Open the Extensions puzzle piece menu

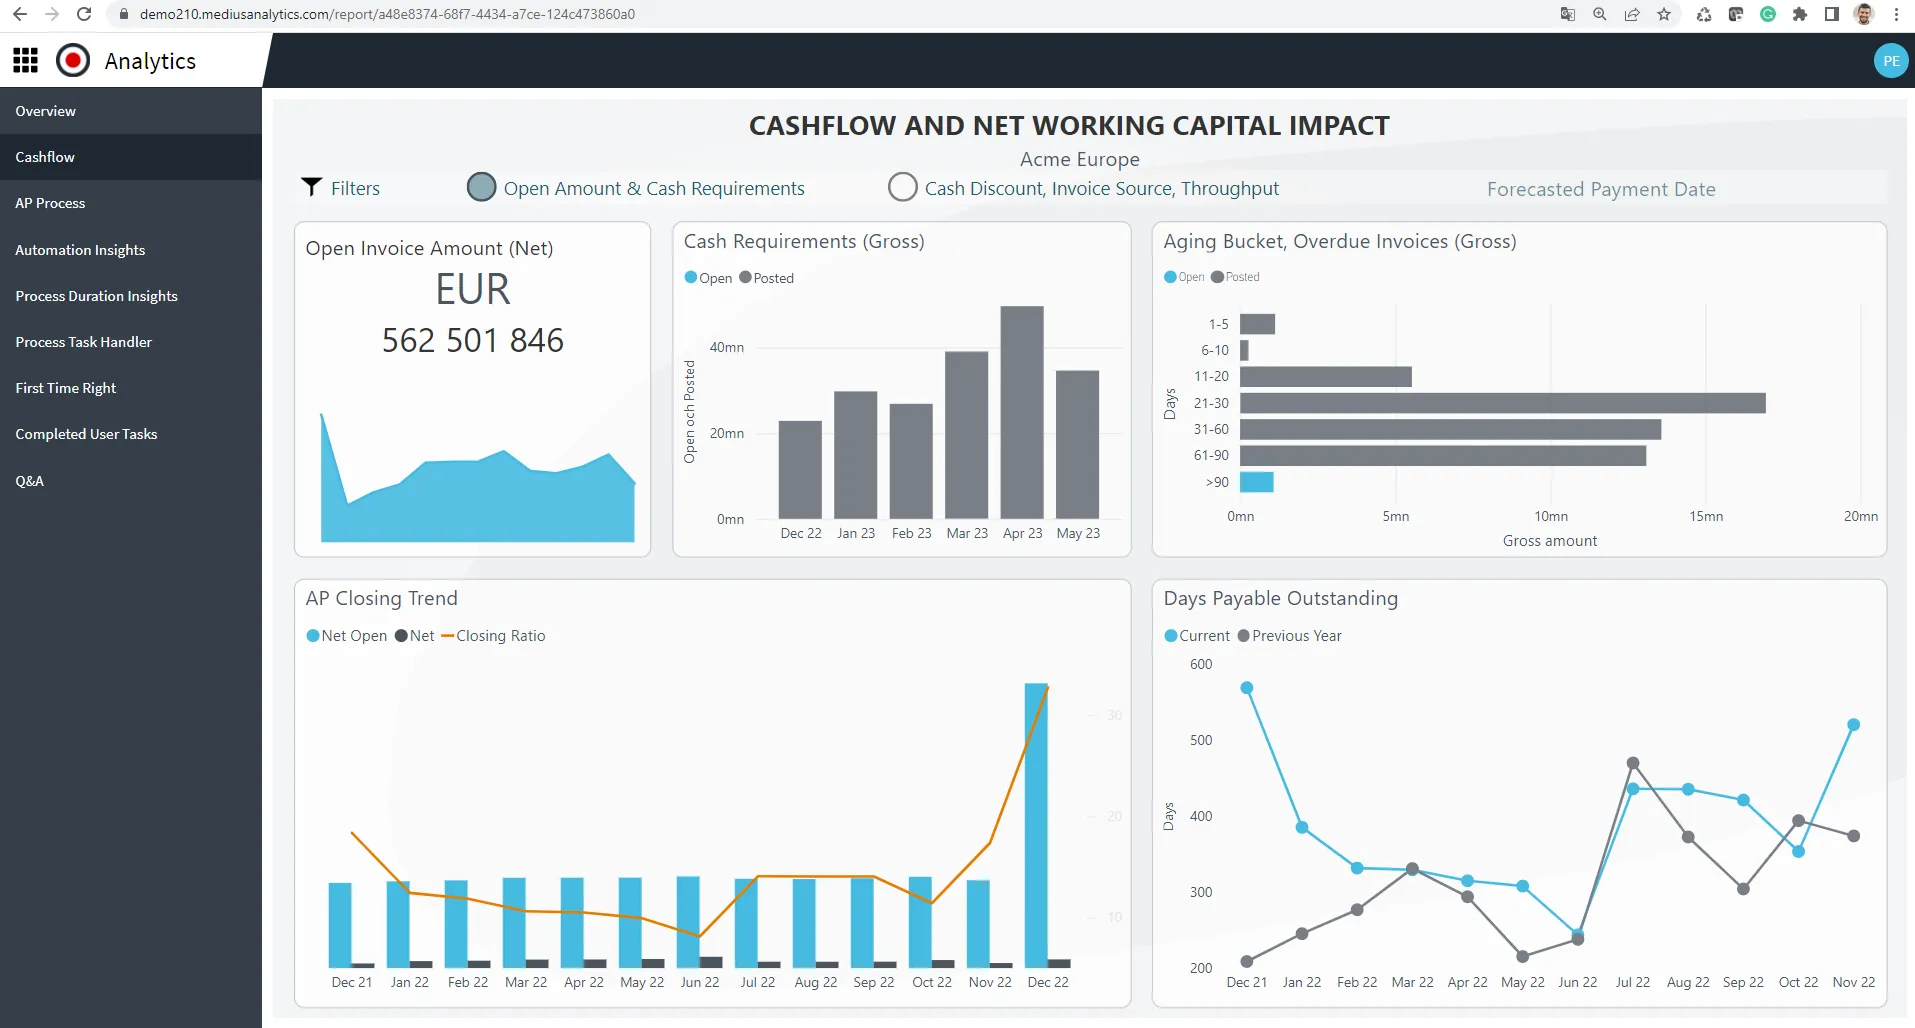click(x=1800, y=14)
